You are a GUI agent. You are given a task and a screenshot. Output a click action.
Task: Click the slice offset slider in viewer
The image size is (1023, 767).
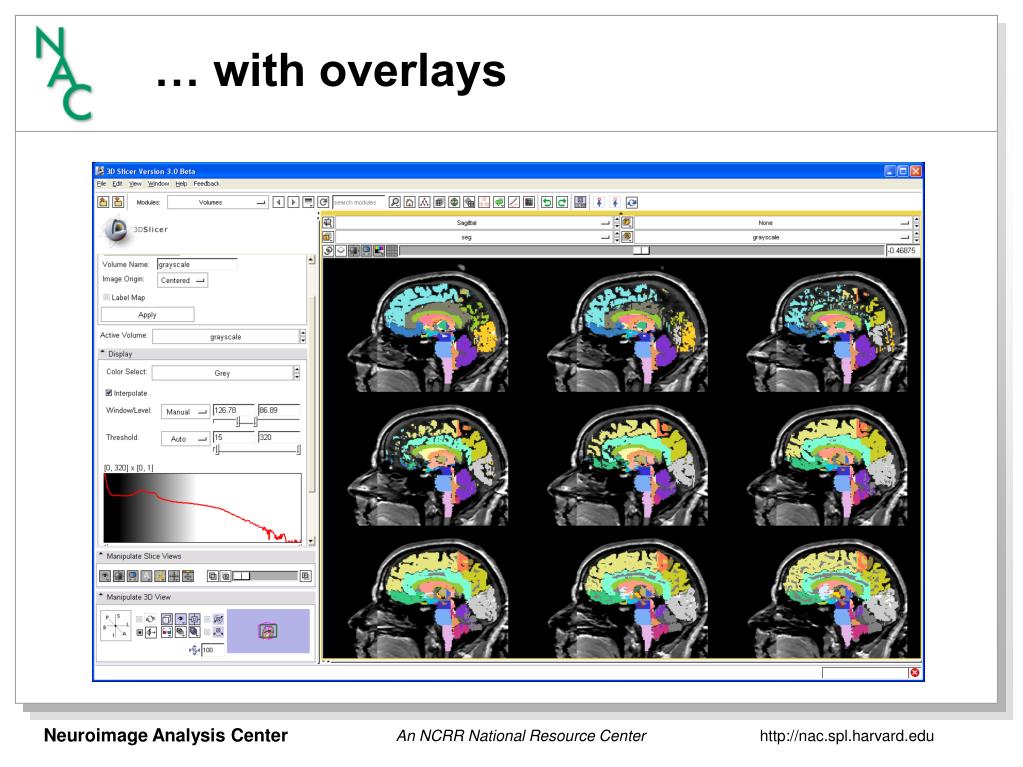640,250
